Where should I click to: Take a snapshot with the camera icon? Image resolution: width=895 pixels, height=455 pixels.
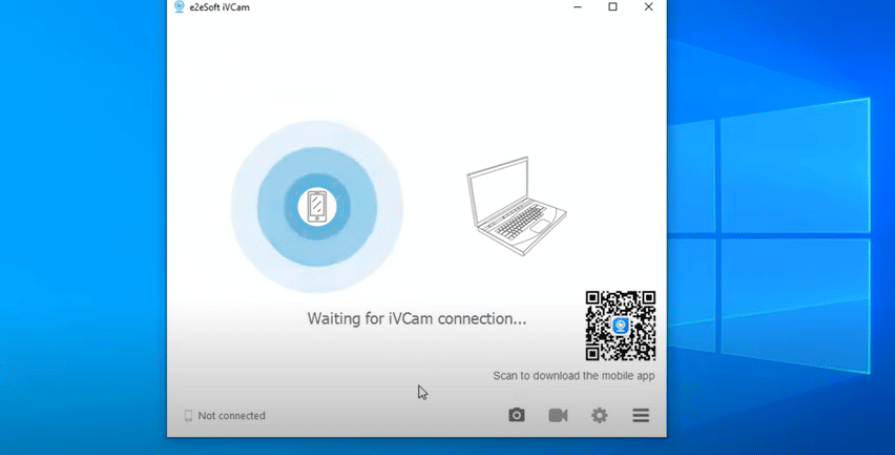[517, 415]
